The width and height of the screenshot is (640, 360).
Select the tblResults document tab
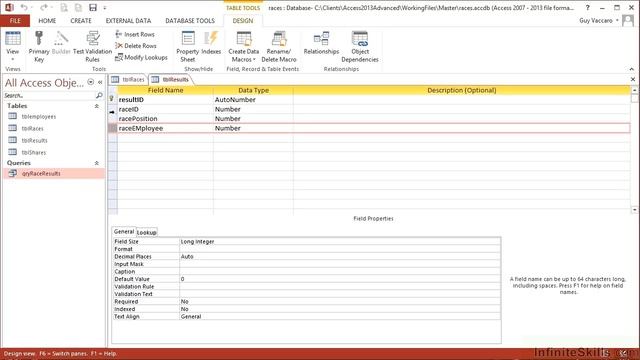tap(171, 79)
